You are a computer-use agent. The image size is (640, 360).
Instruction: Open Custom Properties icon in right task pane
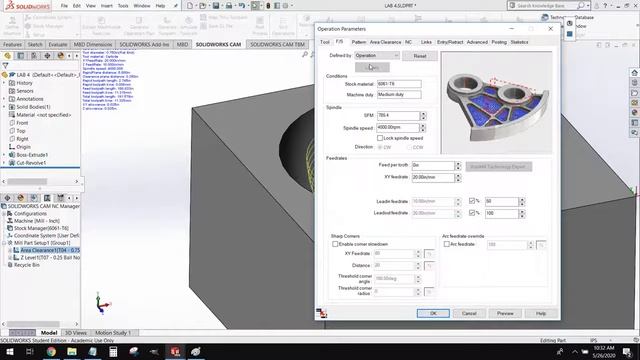[x=634, y=122]
